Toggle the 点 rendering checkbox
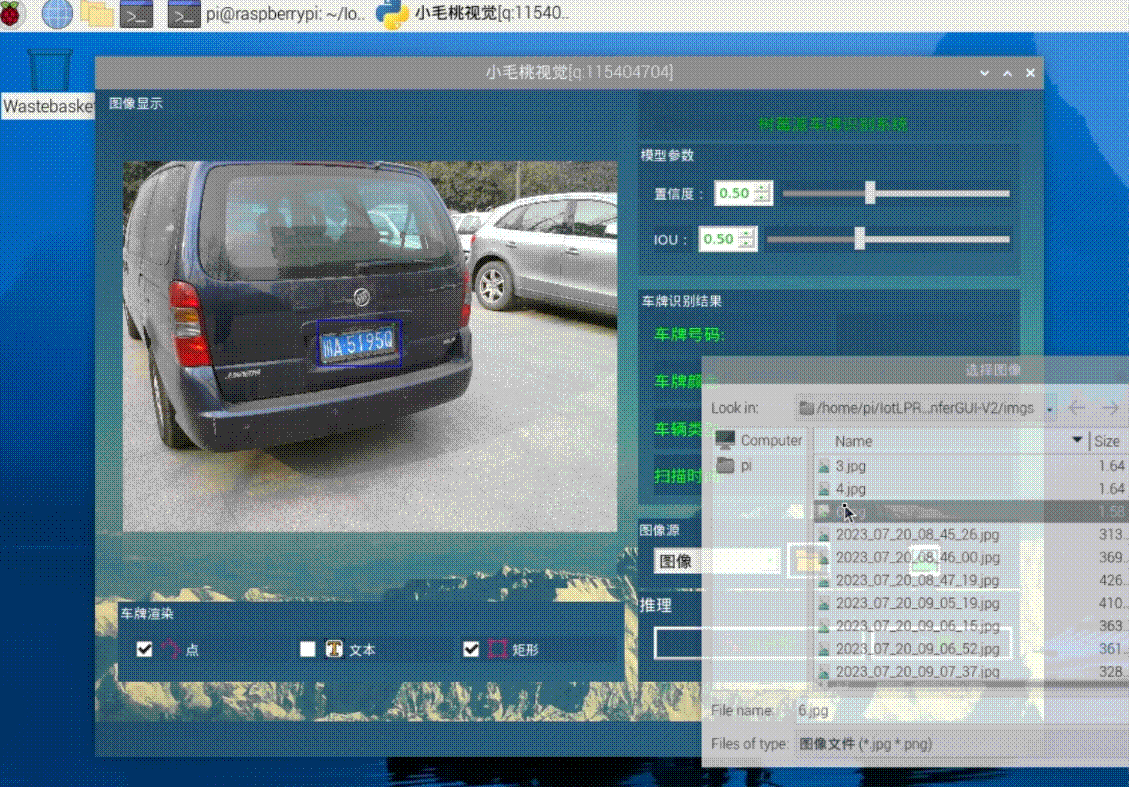Viewport: 1129px width, 787px height. (144, 649)
